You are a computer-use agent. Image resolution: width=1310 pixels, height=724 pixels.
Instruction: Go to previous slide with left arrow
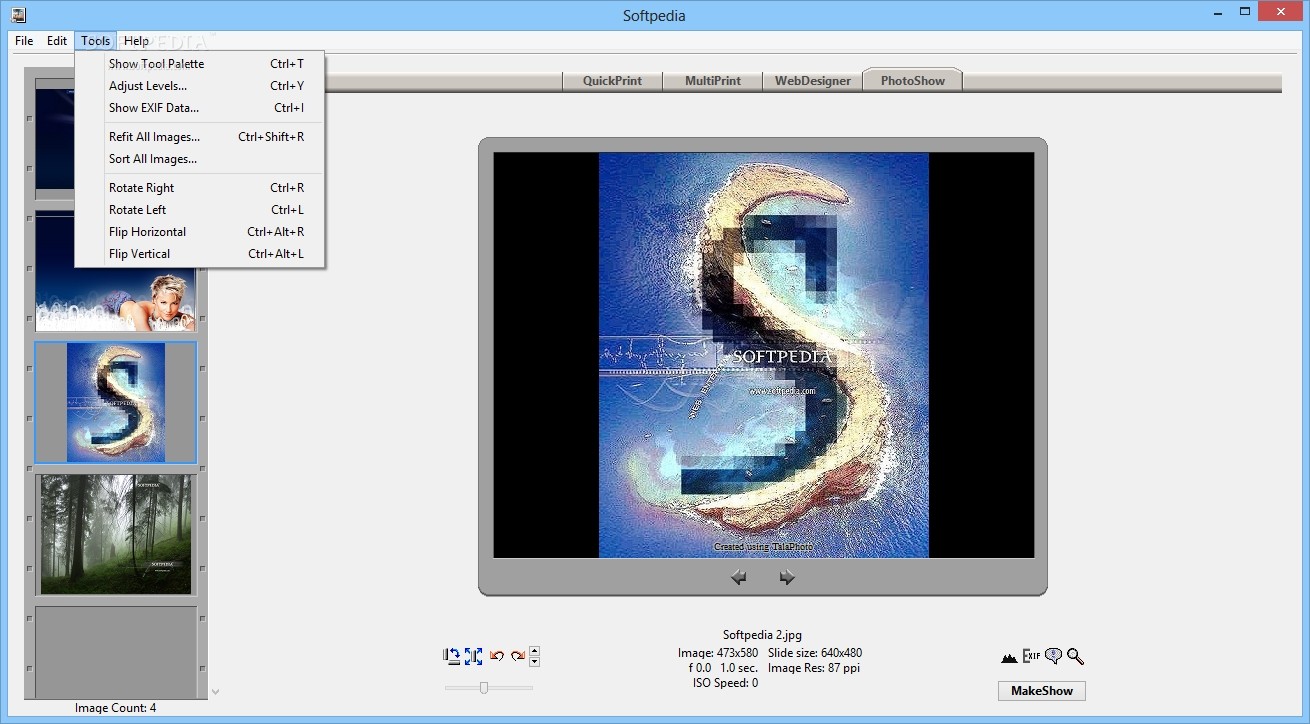(739, 577)
